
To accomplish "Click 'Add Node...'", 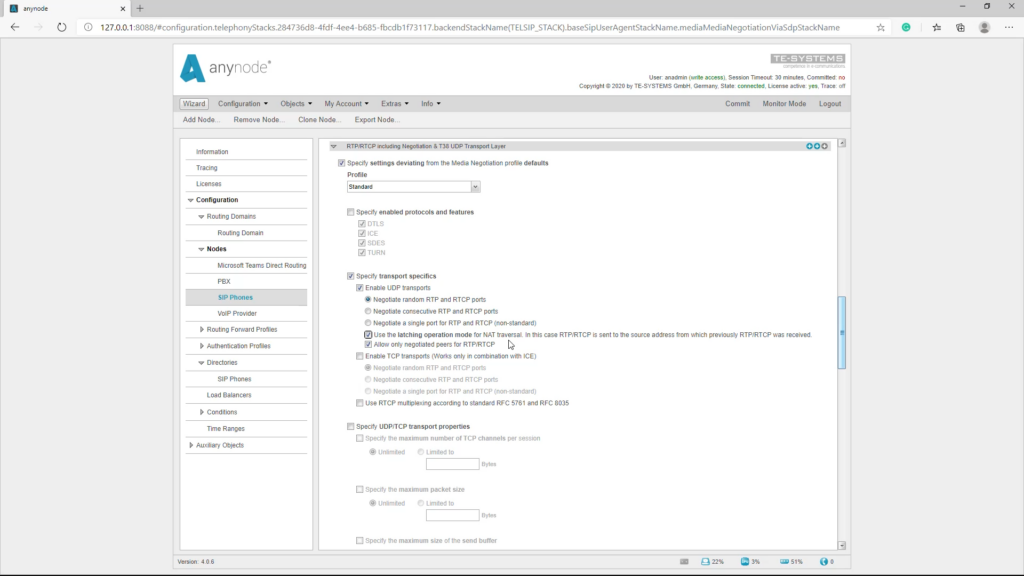I will (x=201, y=120).
